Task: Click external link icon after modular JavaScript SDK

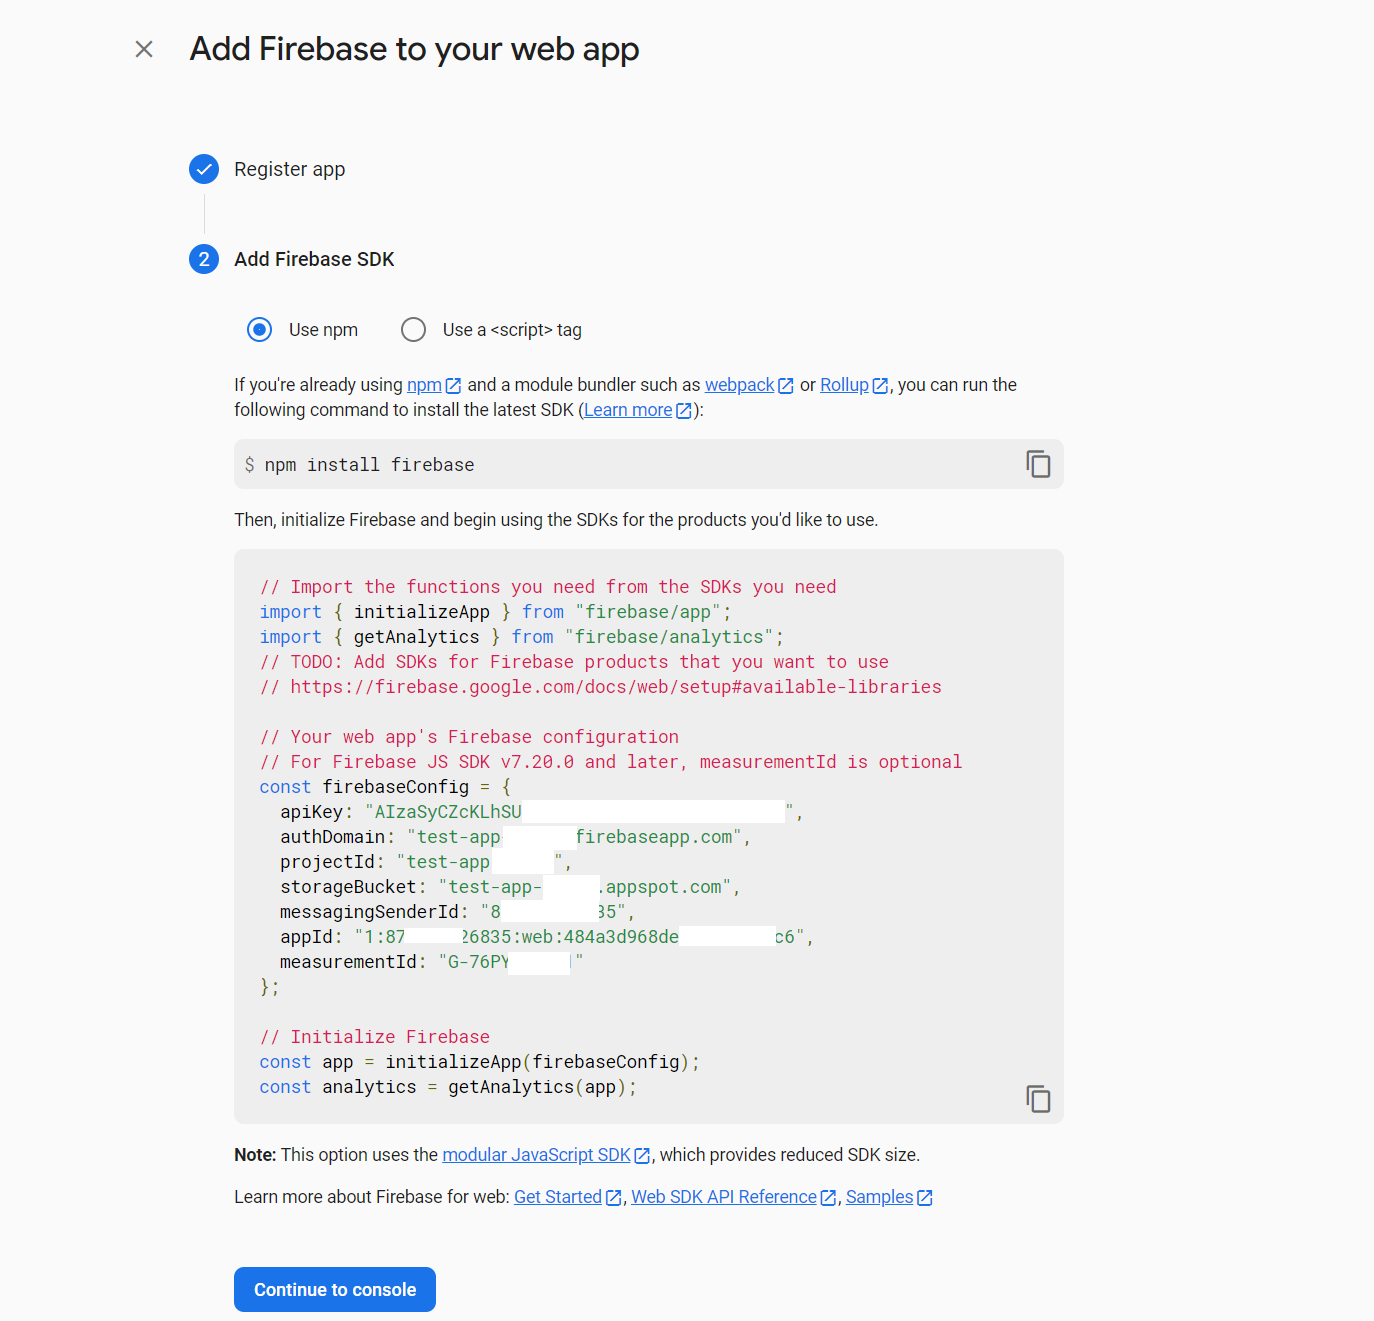Action: [642, 1156]
